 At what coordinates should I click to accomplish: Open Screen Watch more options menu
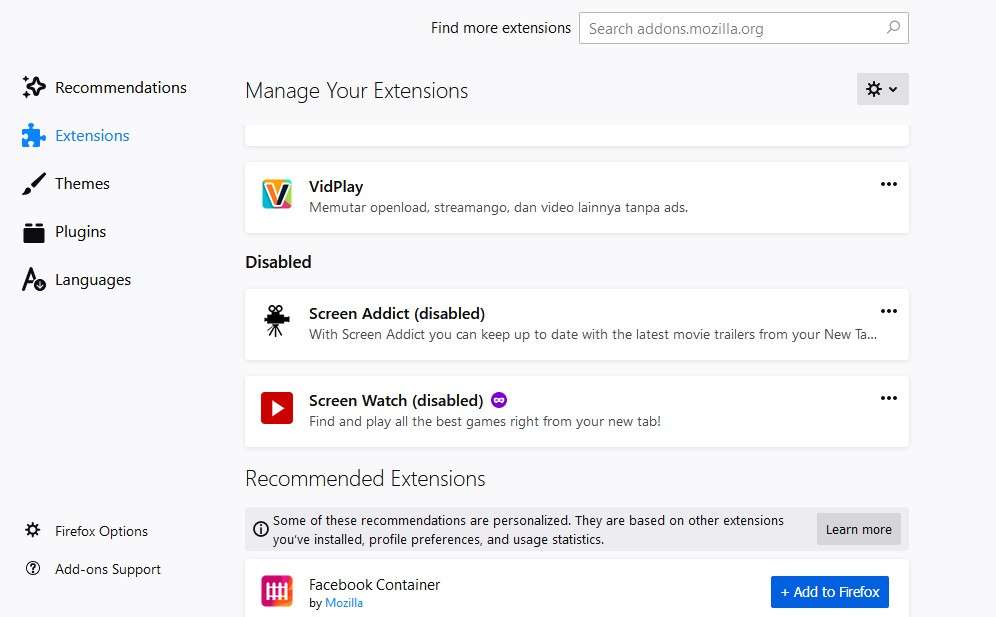point(889,398)
